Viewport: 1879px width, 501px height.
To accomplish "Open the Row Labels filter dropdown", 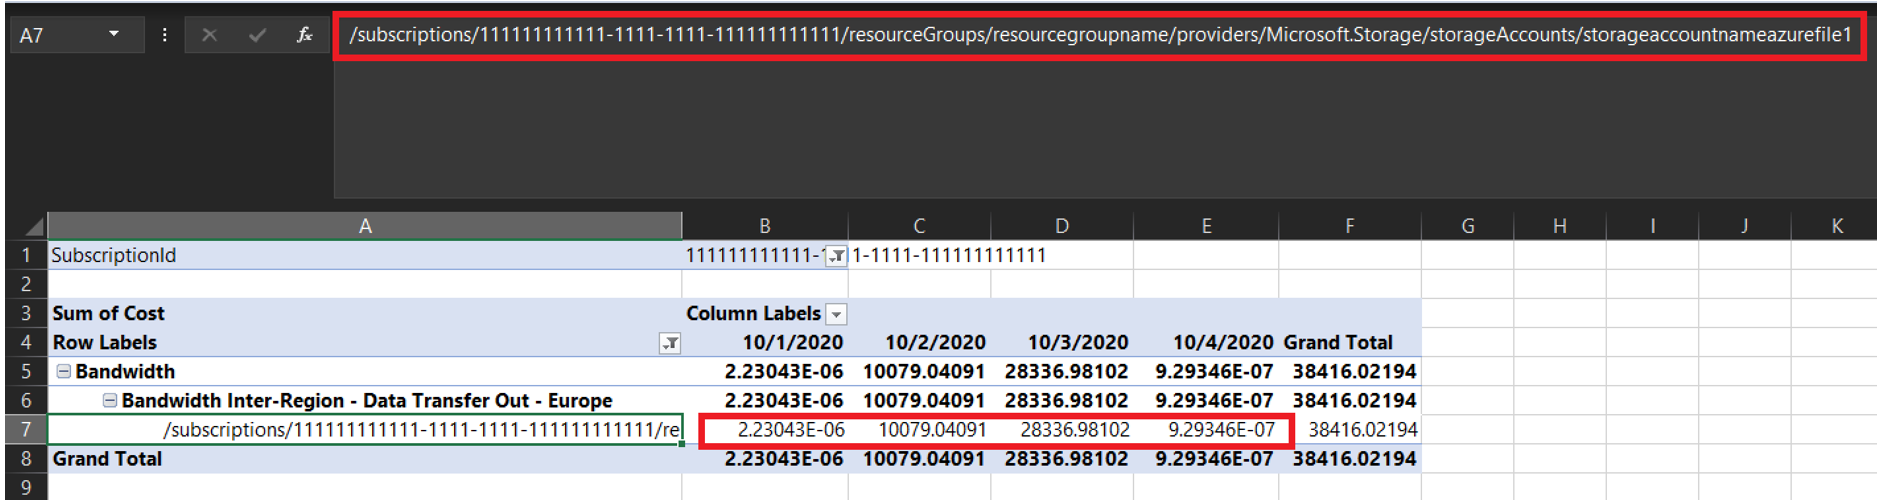I will [x=670, y=343].
